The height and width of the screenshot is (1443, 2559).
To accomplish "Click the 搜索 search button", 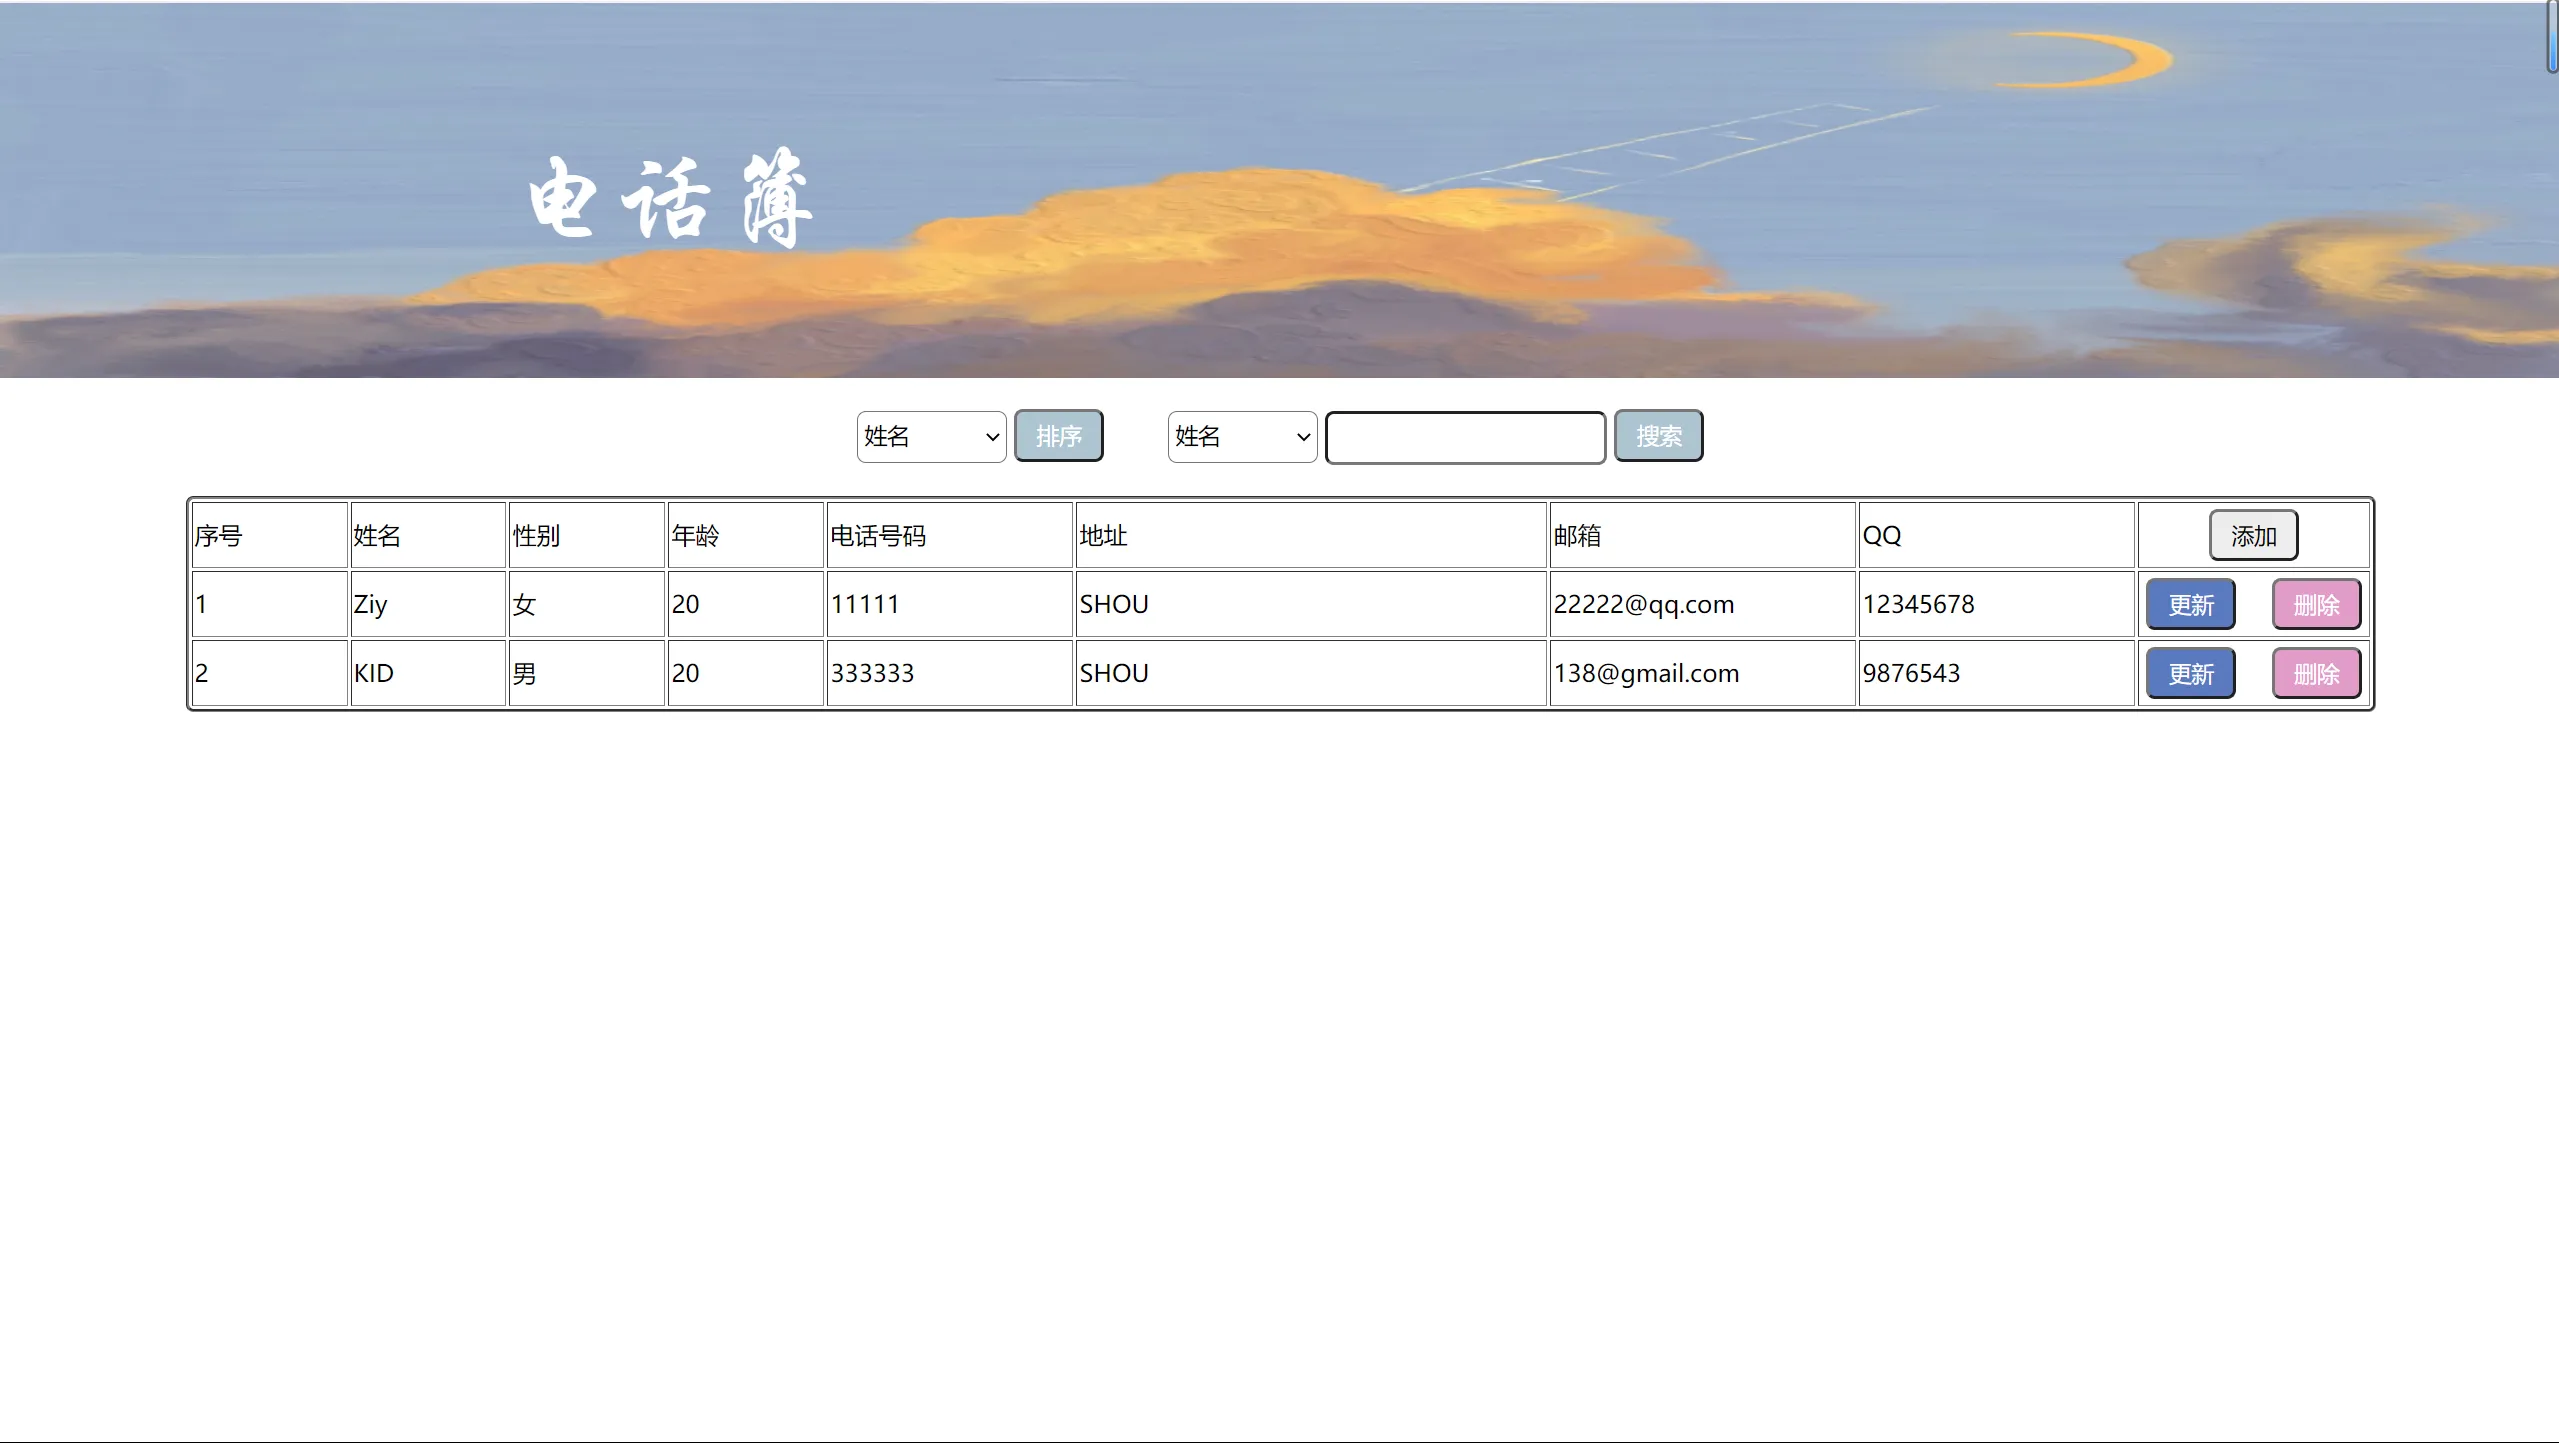I will (x=1658, y=436).
